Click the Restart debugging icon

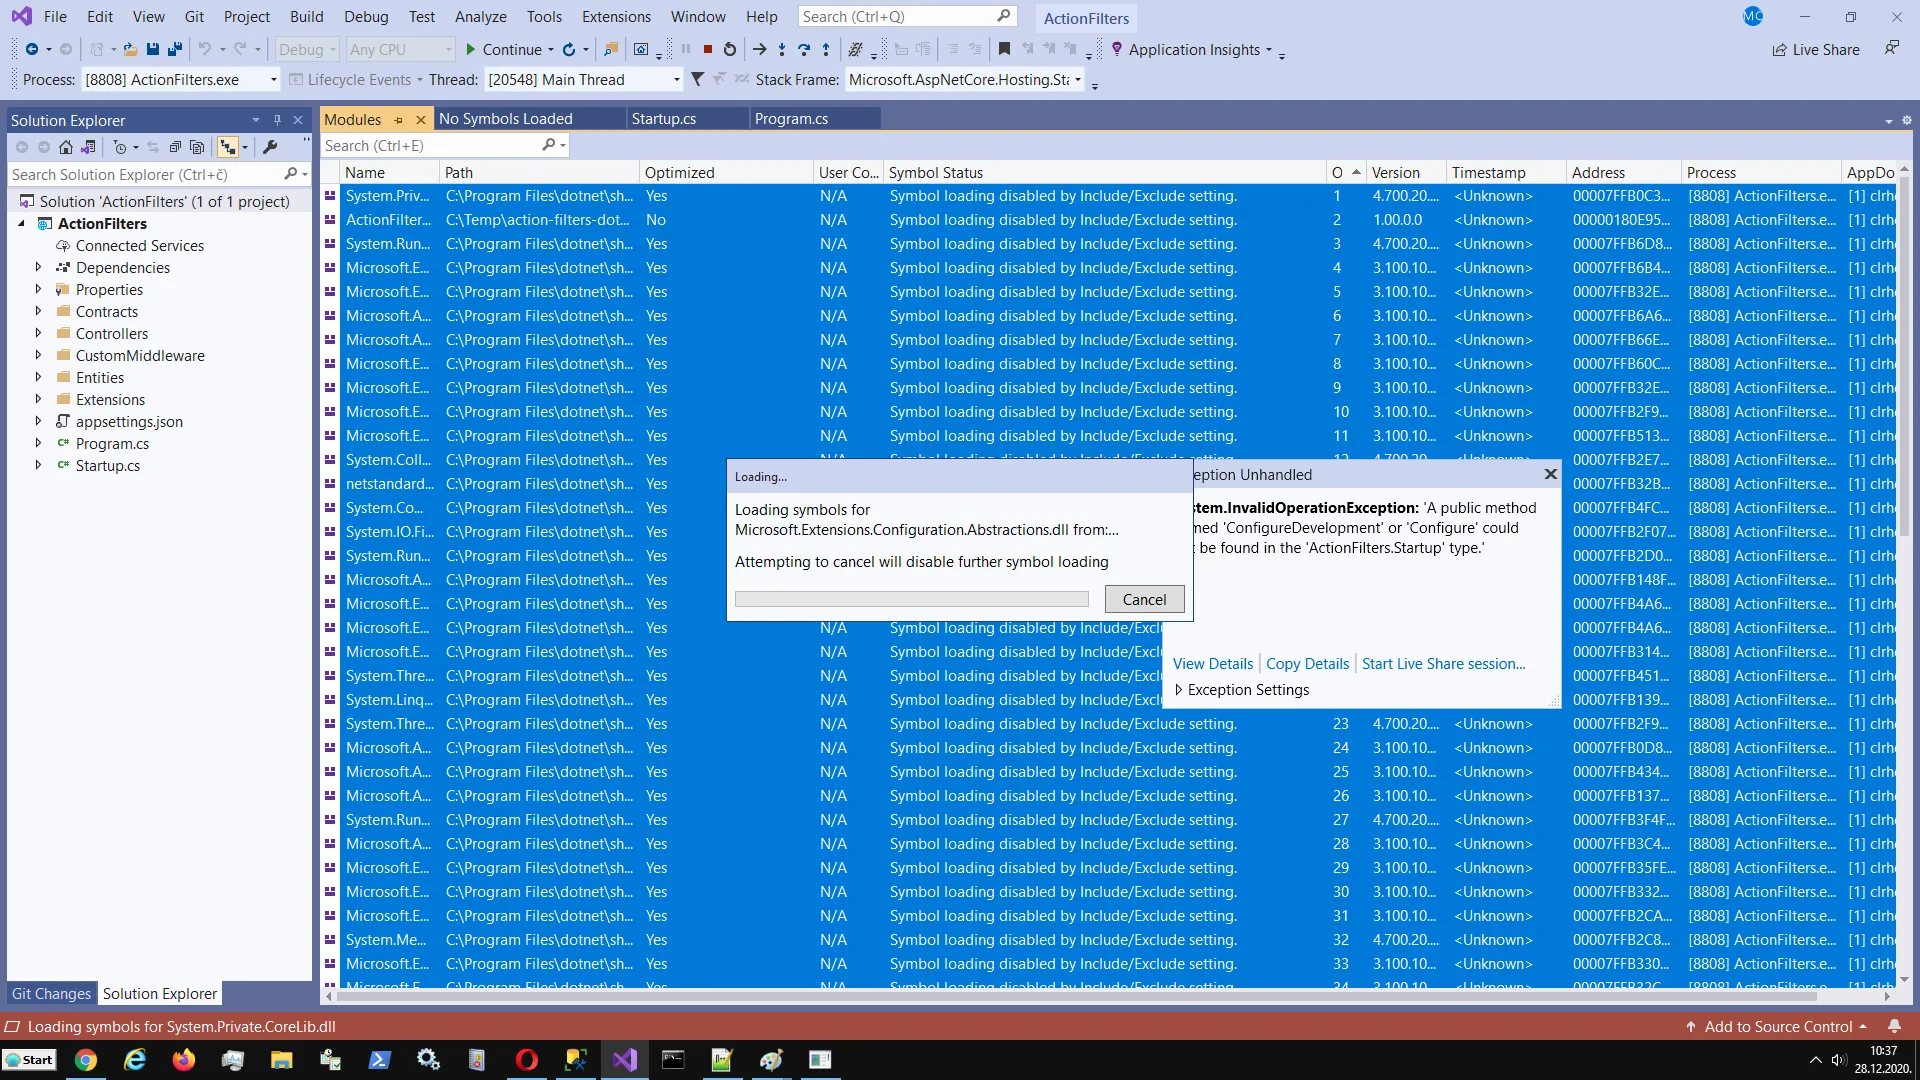pos(730,49)
